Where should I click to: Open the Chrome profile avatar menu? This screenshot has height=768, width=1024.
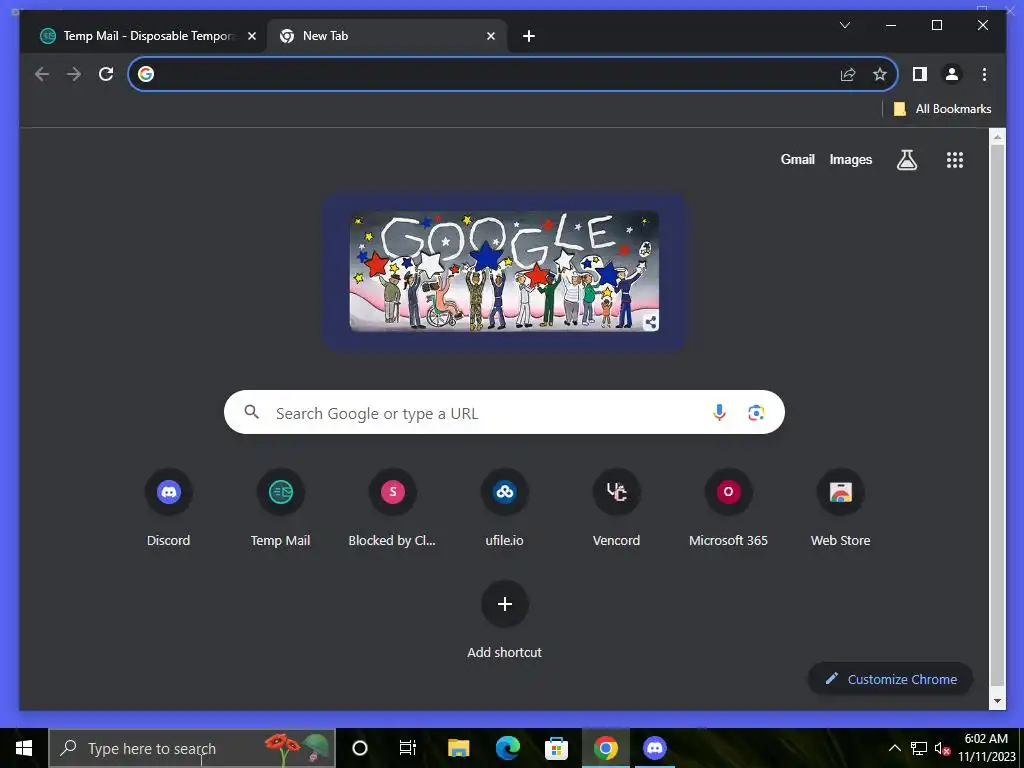pyautogui.click(x=952, y=74)
